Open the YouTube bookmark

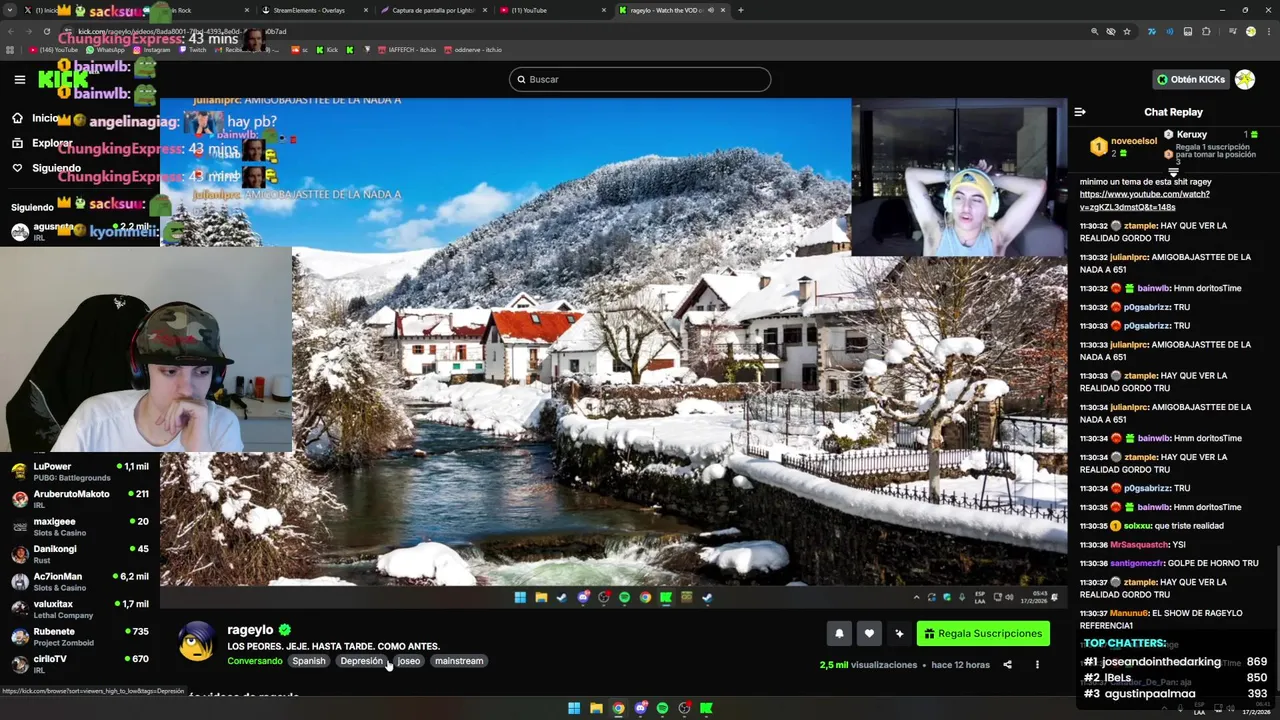point(53,49)
